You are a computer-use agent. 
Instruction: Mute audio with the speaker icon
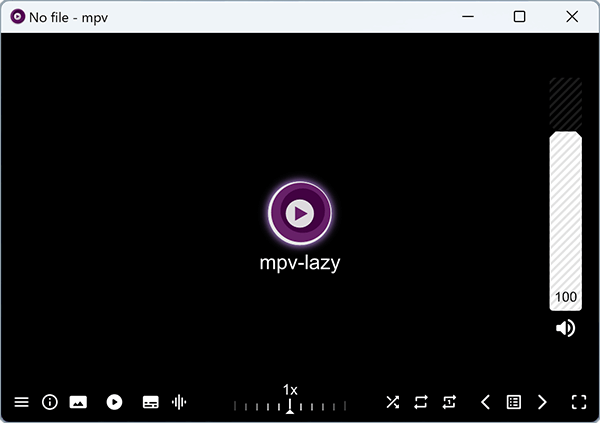(565, 328)
